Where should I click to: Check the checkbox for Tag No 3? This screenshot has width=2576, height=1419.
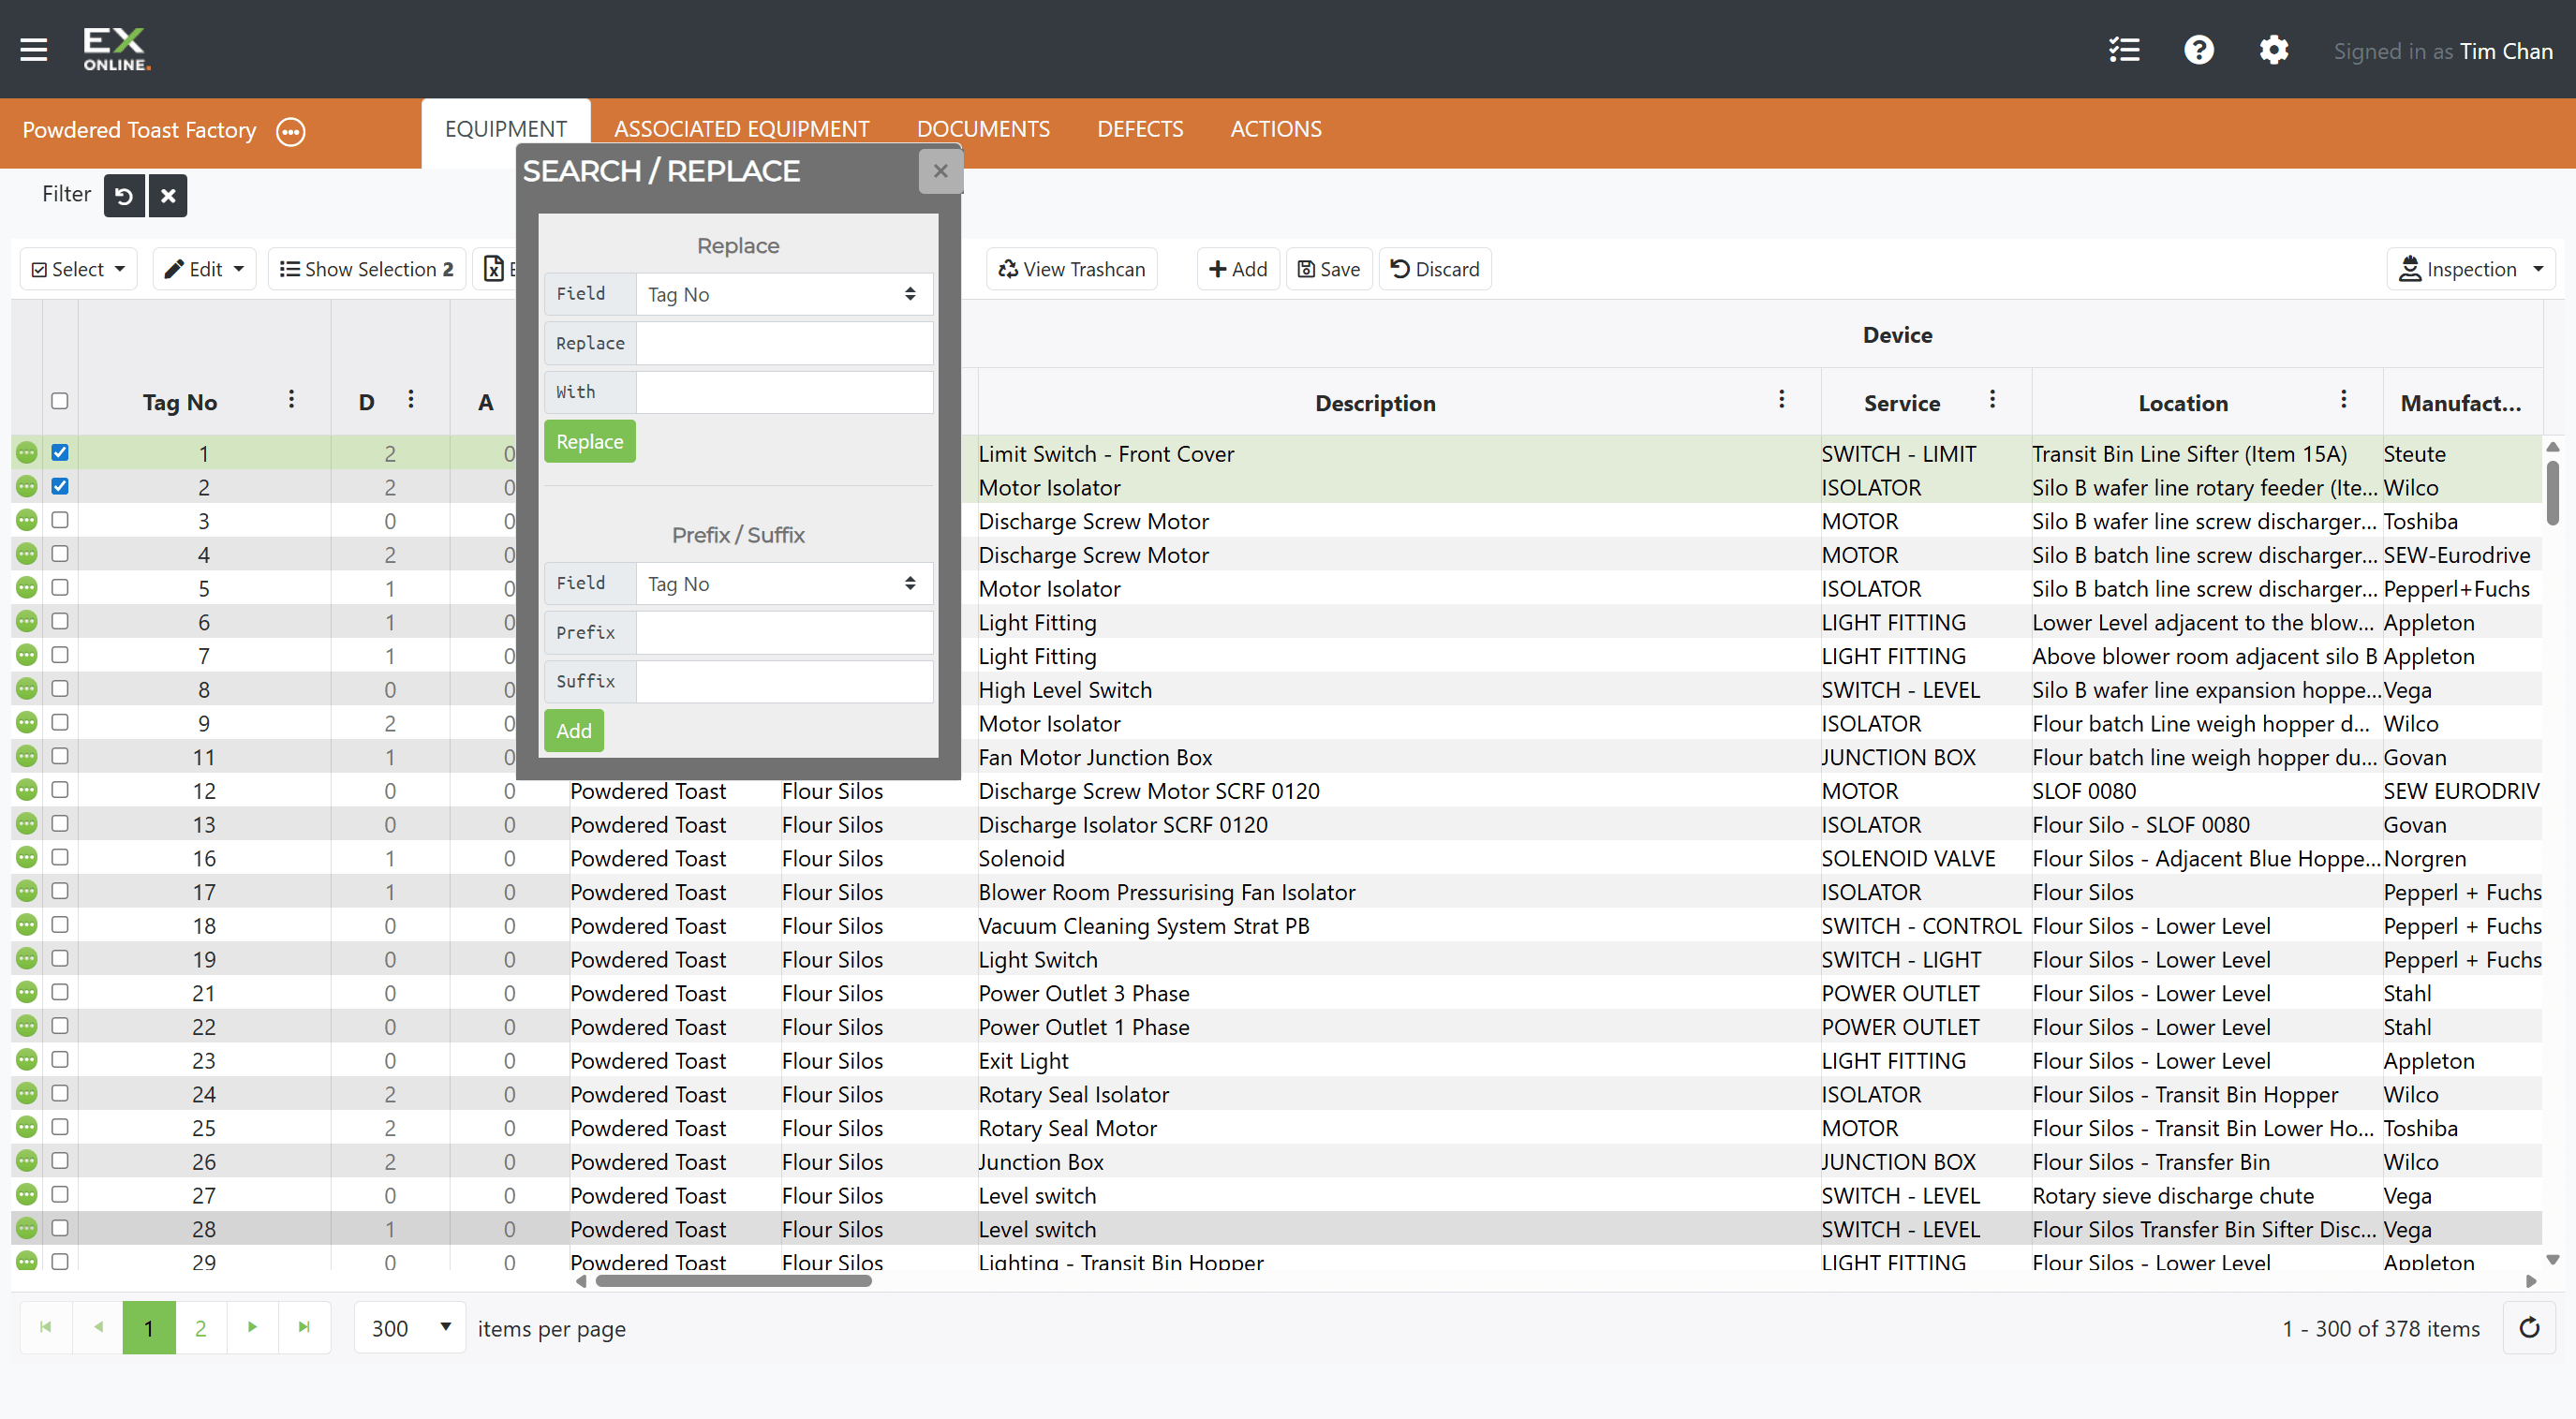pyautogui.click(x=60, y=520)
